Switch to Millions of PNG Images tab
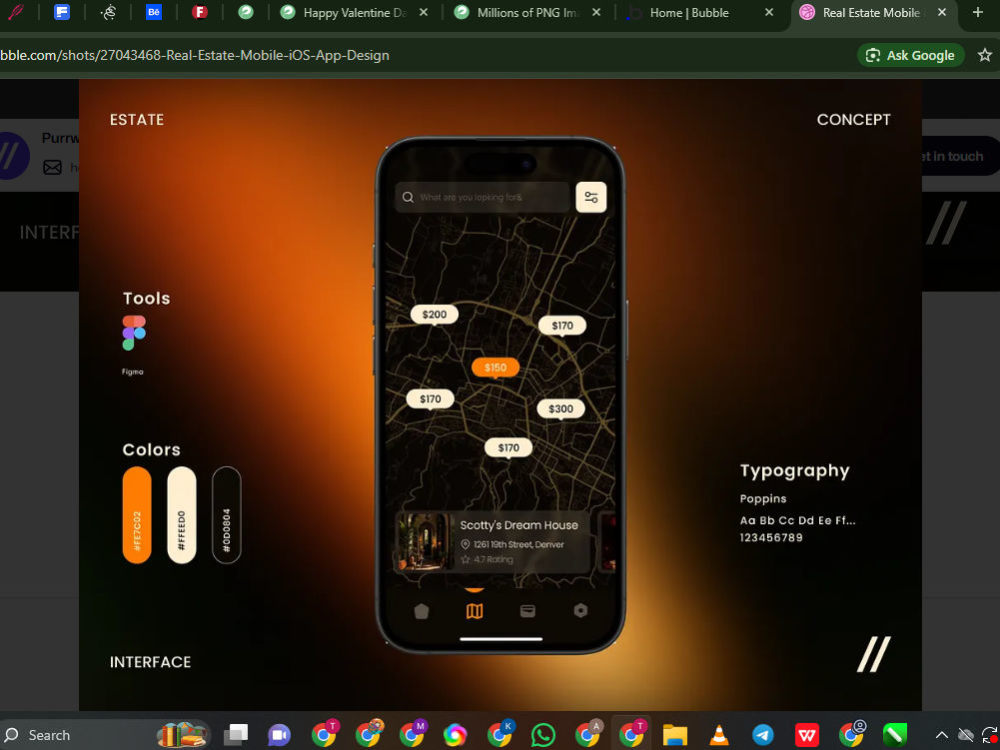 click(x=527, y=13)
